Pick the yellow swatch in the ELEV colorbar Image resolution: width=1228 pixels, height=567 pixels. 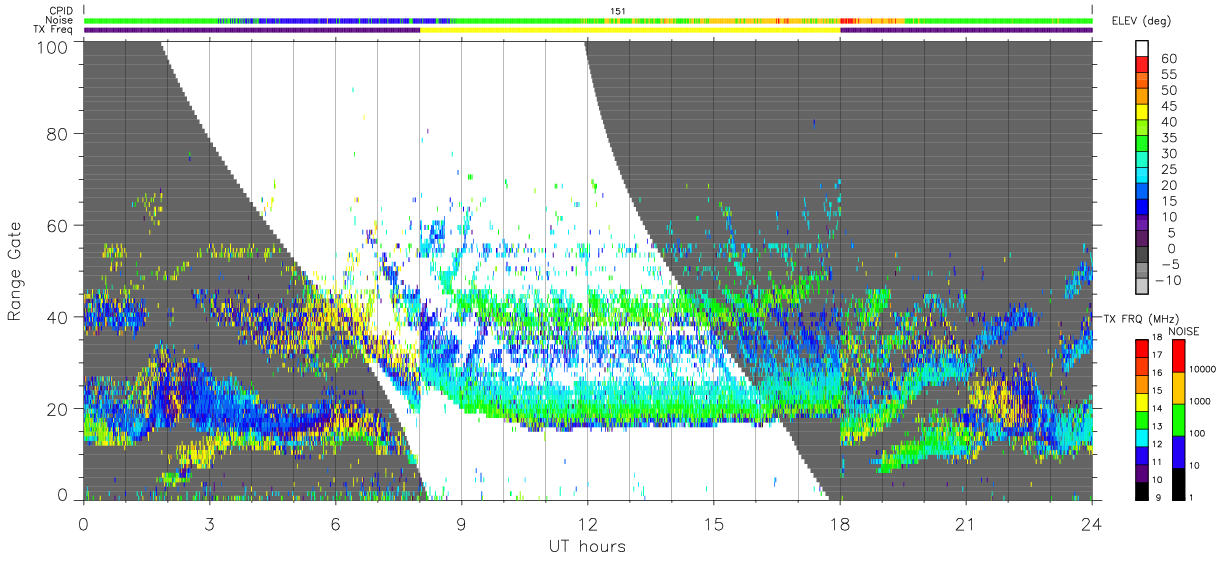(x=1142, y=112)
